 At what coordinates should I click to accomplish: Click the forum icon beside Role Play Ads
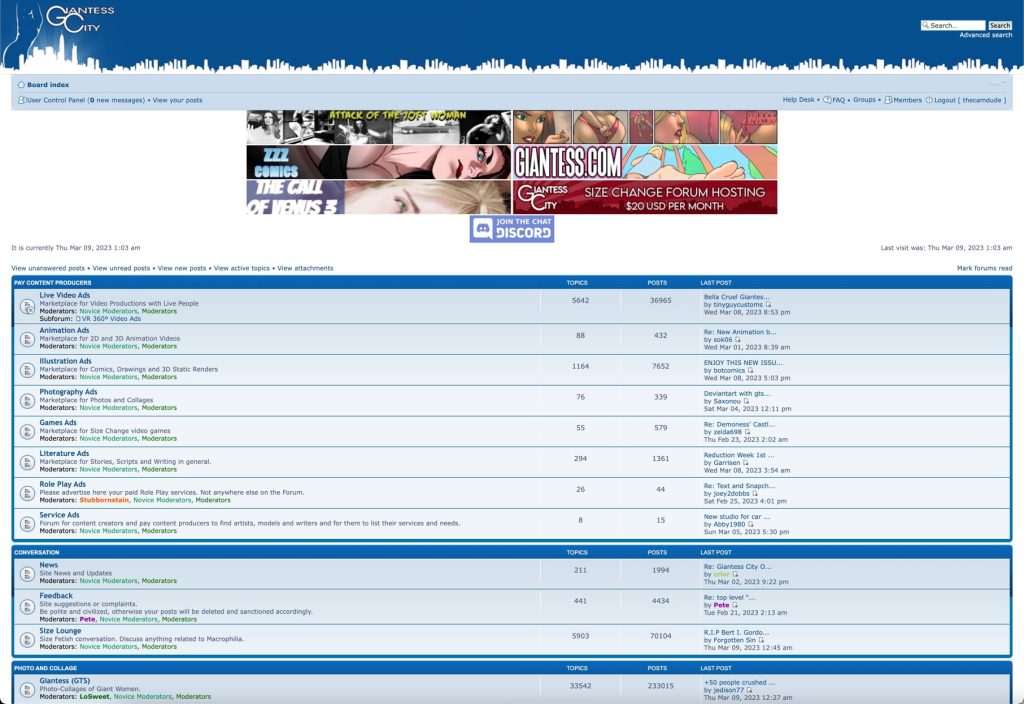coord(27,492)
